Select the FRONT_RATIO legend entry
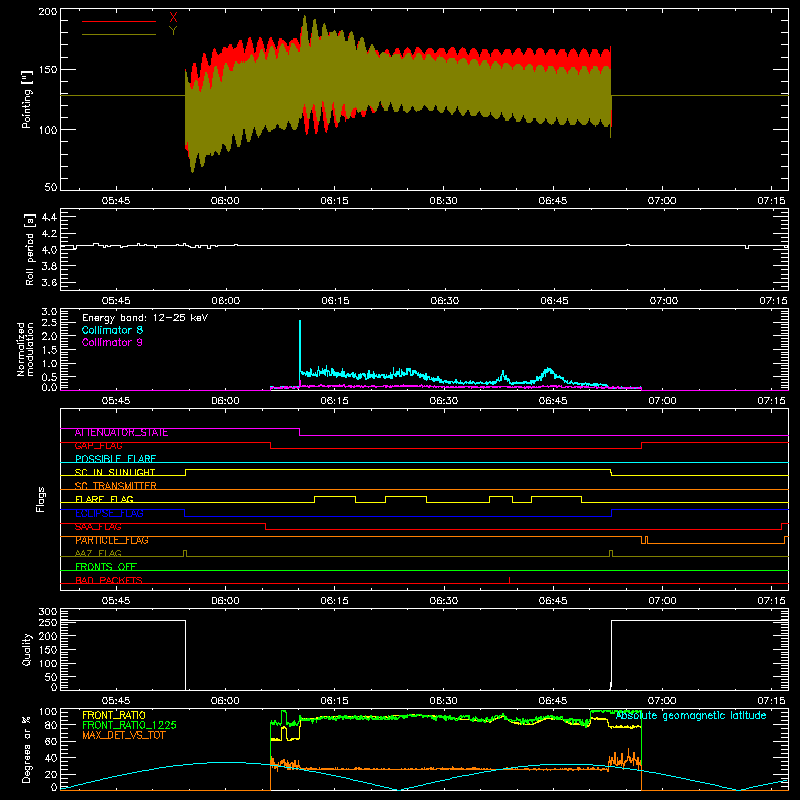This screenshot has height=800, width=800. (x=114, y=715)
